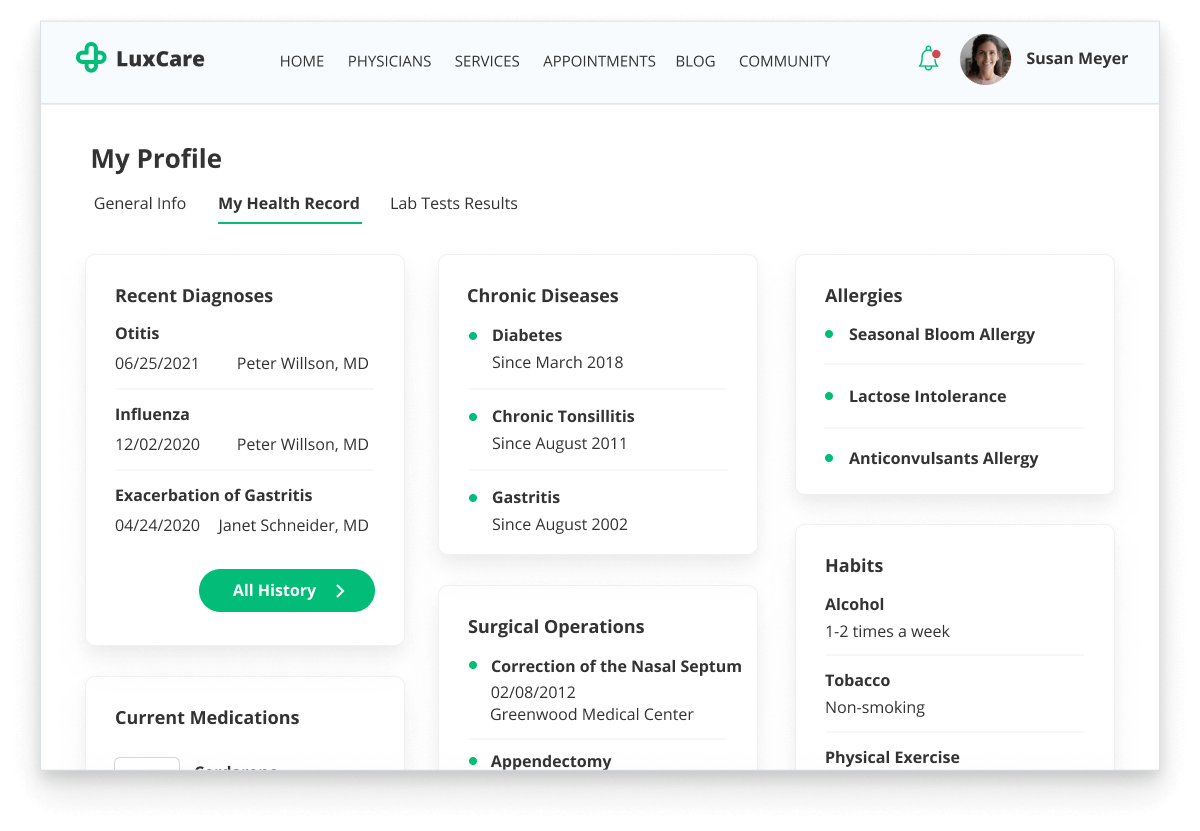1200x831 pixels.
Task: Navigate to Appointments
Action: point(599,61)
